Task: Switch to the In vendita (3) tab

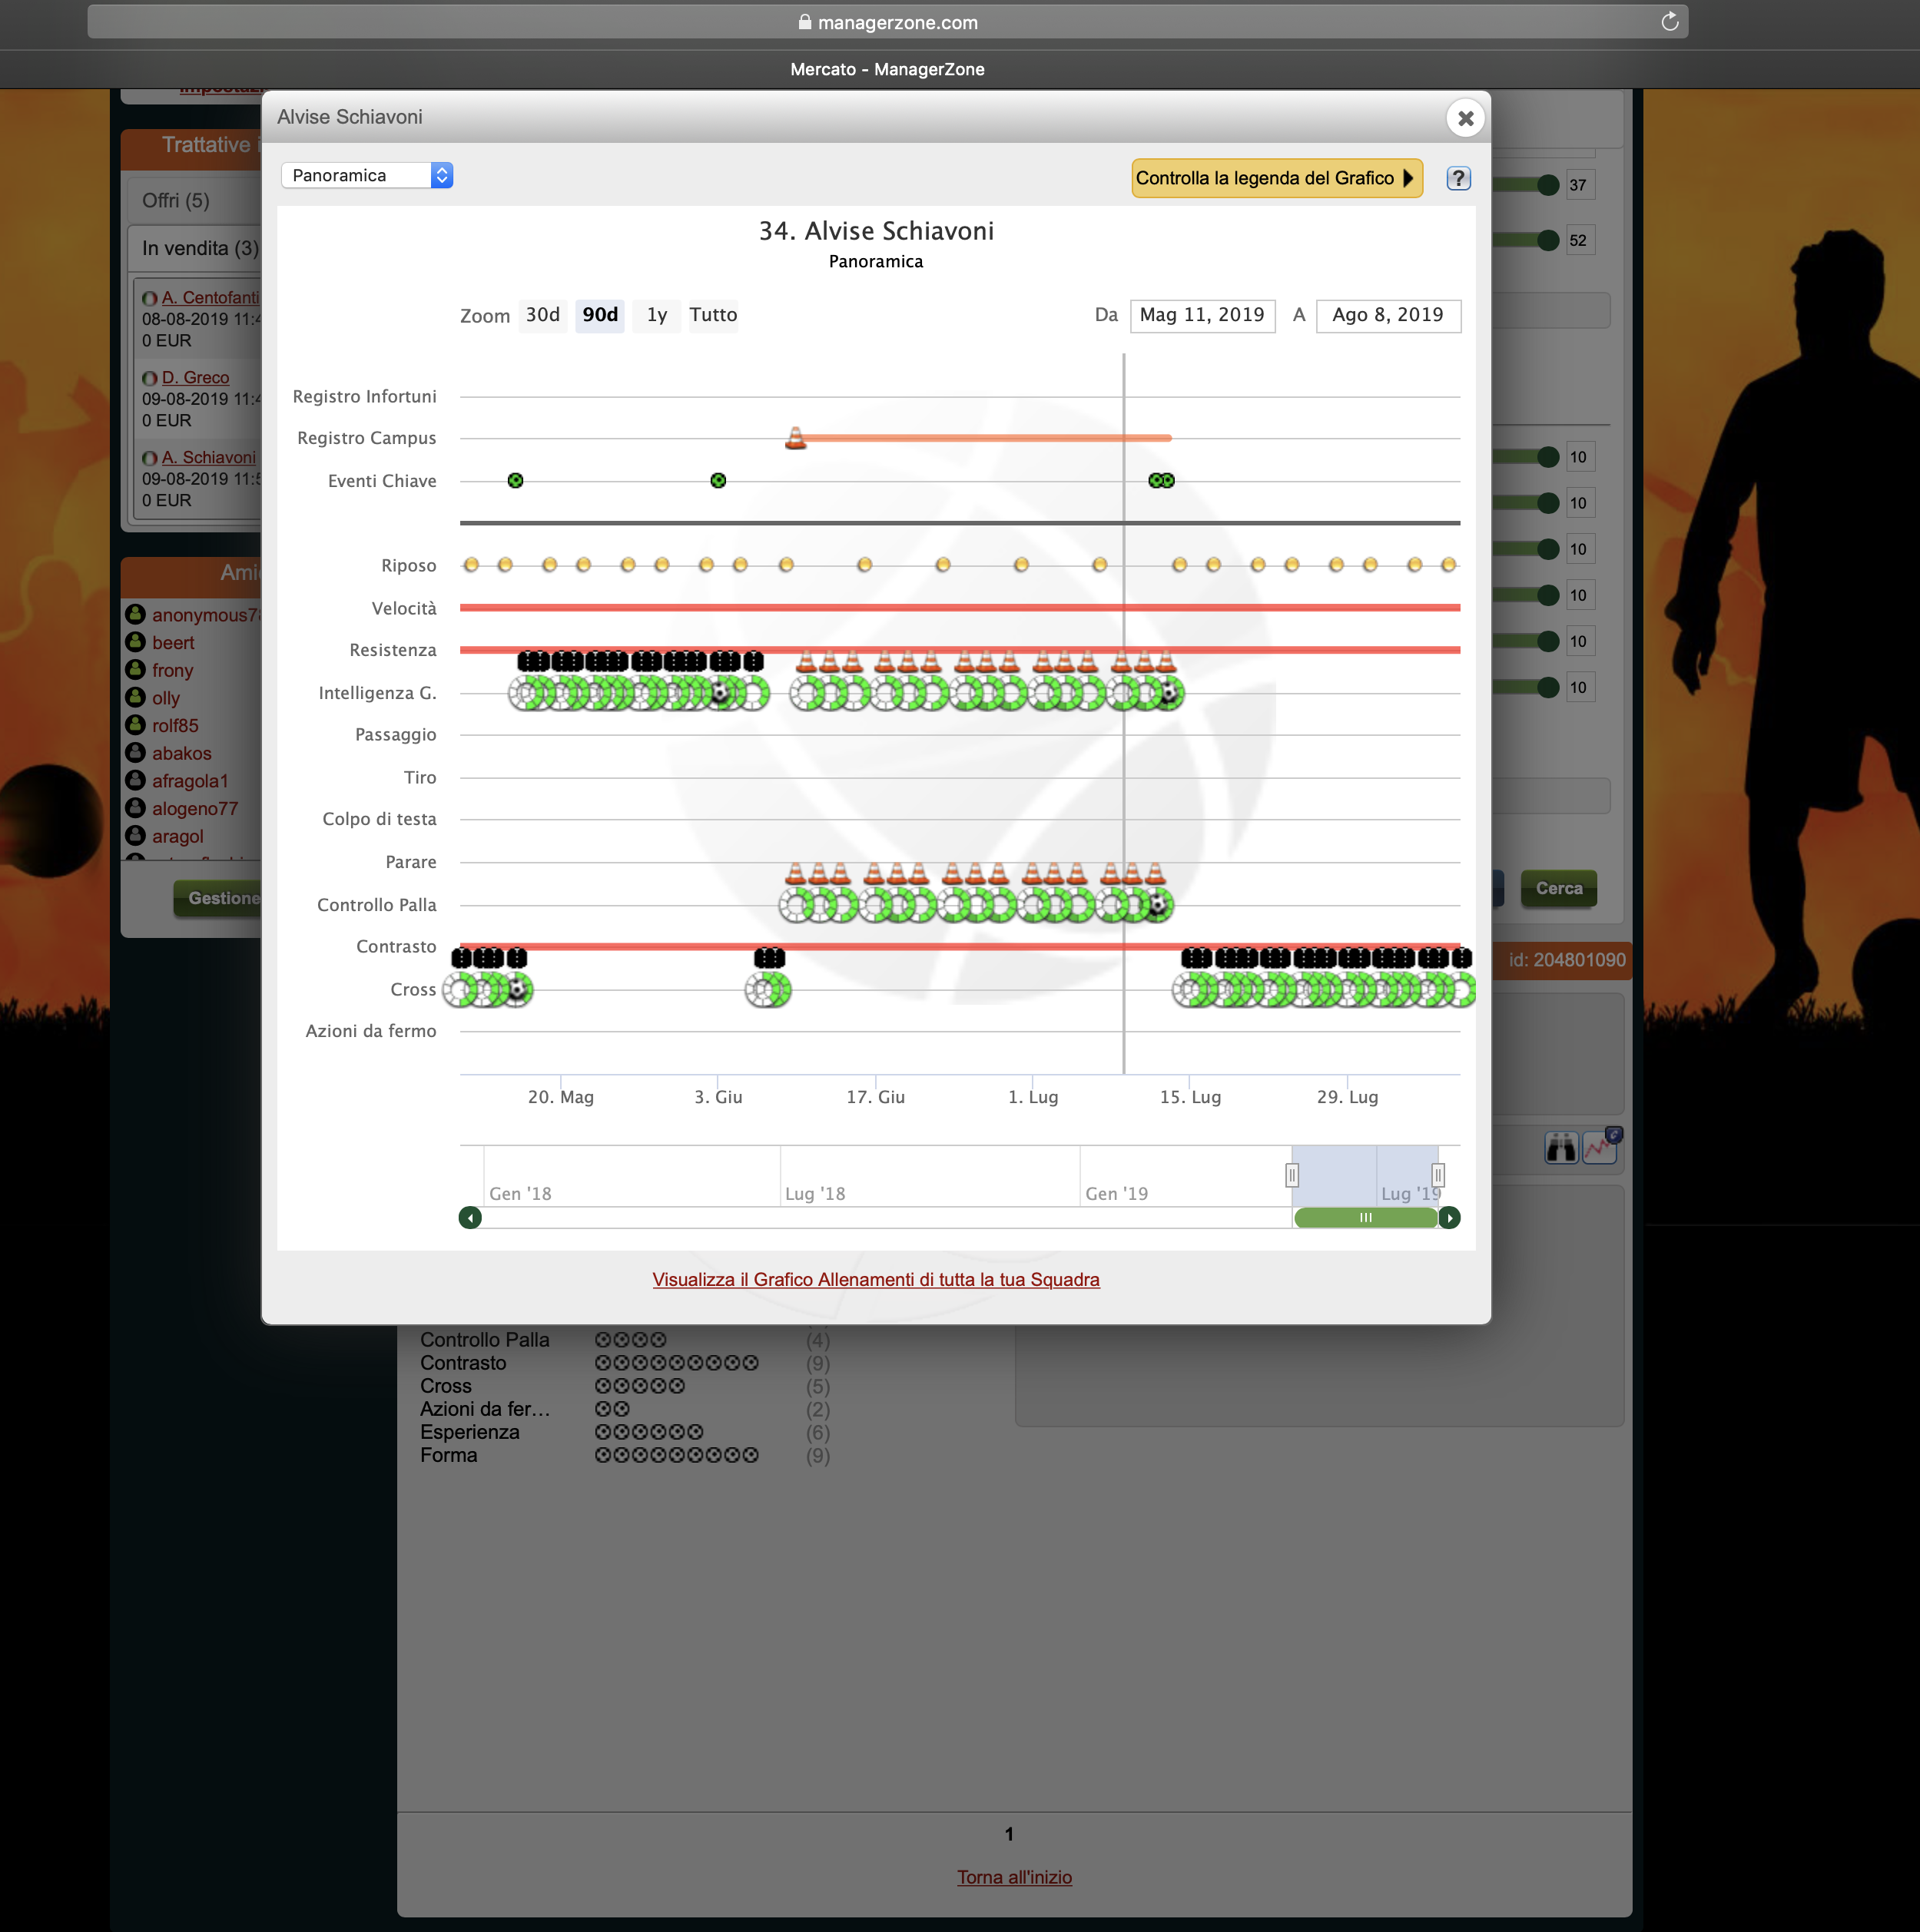Action: coord(200,248)
